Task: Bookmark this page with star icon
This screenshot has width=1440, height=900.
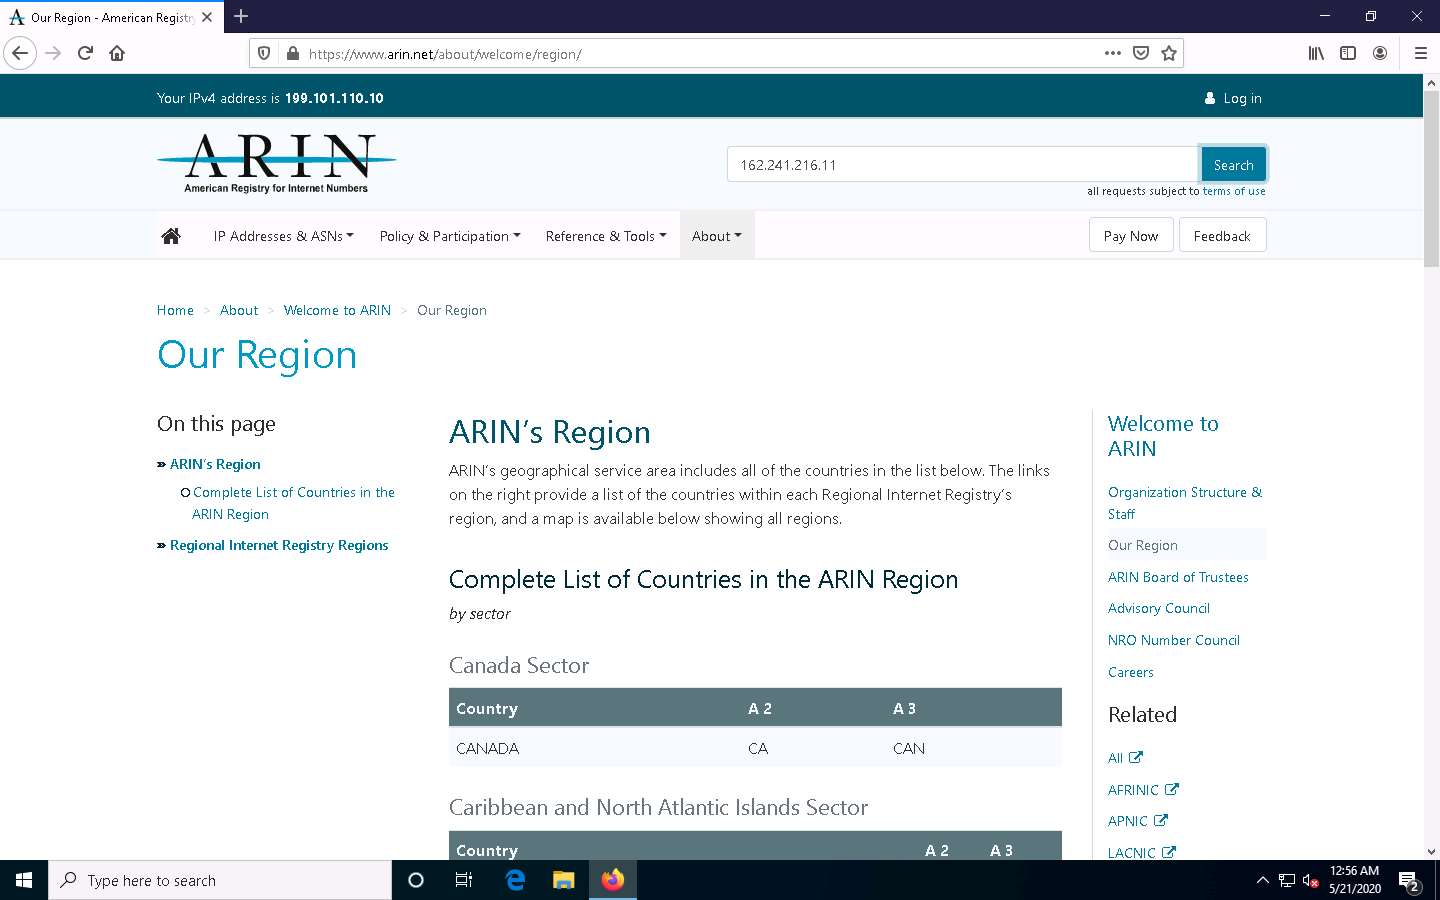Action: click(x=1169, y=53)
